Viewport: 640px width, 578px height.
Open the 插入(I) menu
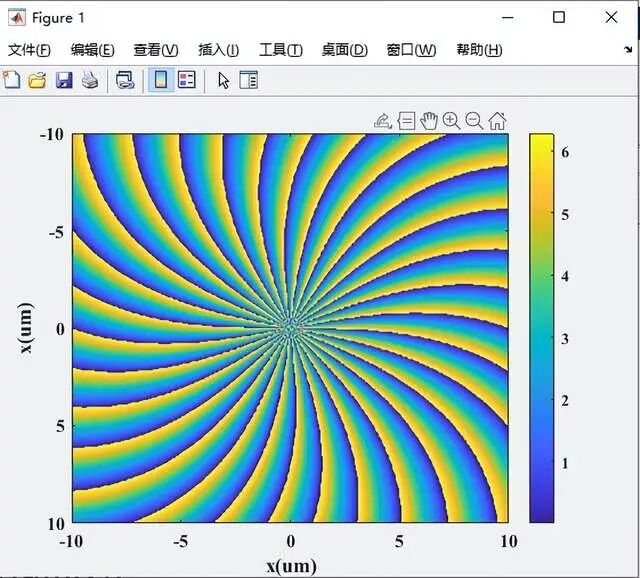click(218, 50)
